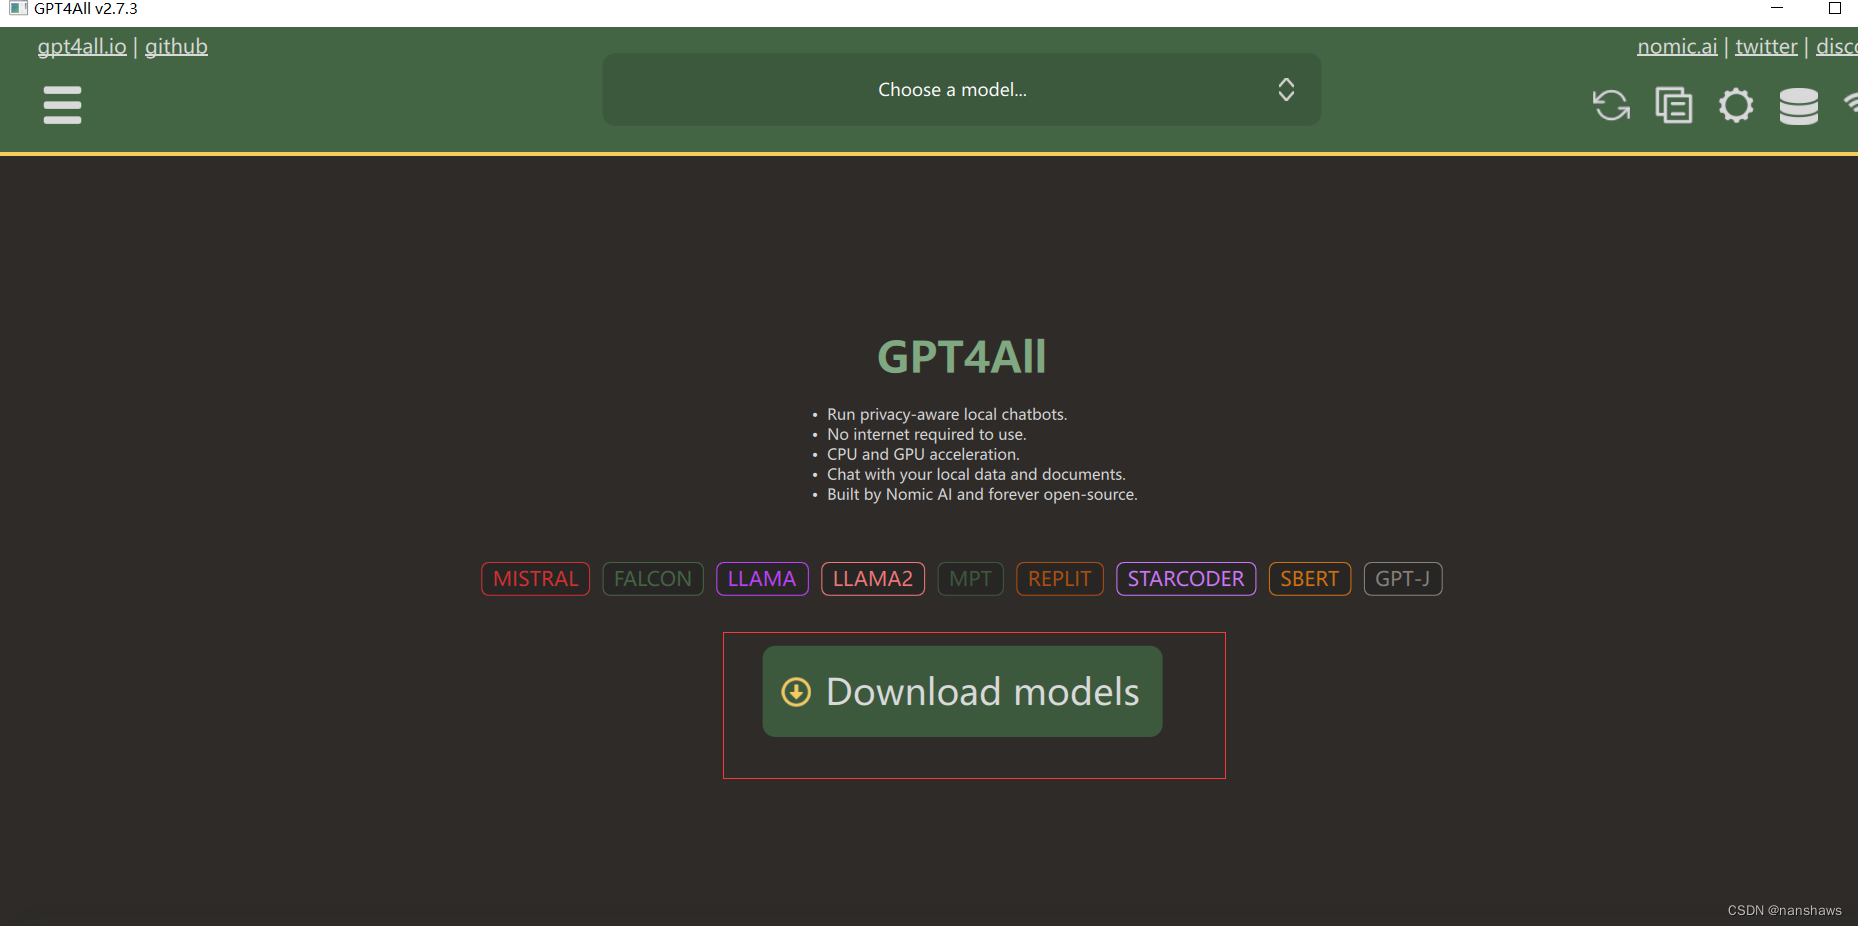
Task: Click 'No internet required to use.' text
Action: click(927, 434)
